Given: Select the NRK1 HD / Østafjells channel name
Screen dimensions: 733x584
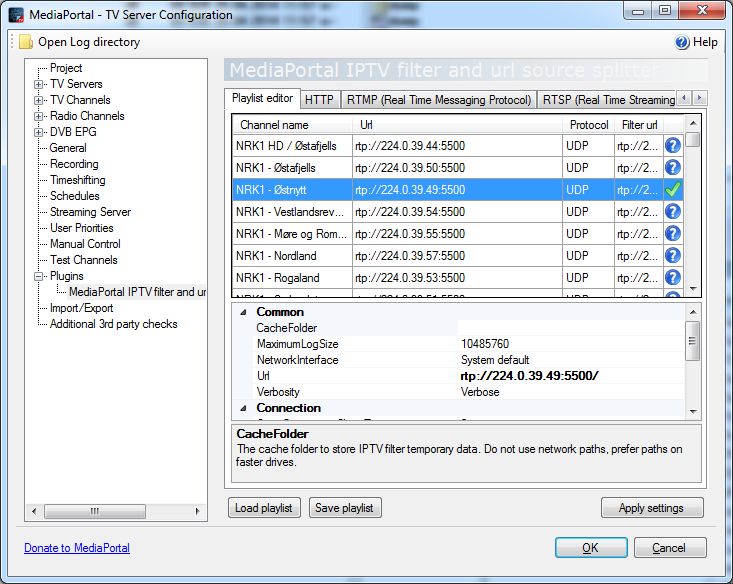Looking at the screenshot, I should tap(292, 146).
